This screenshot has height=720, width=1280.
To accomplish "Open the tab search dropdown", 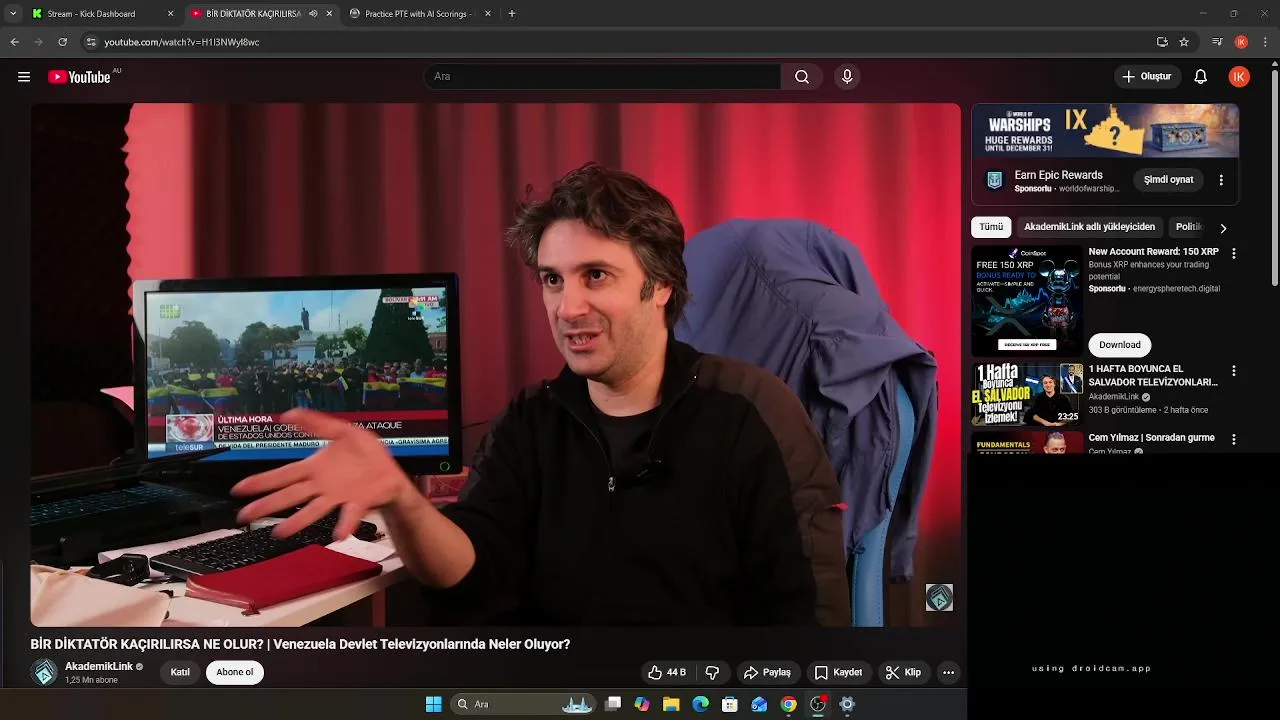I will [x=13, y=14].
